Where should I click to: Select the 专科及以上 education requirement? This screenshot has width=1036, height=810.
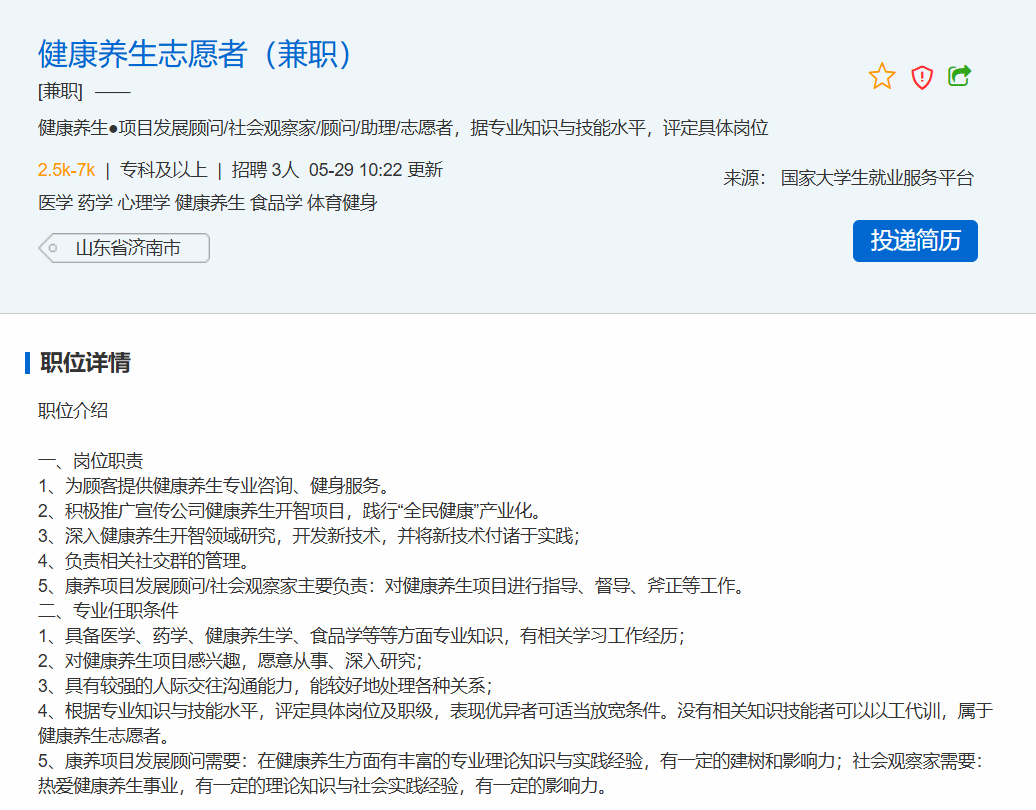(163, 169)
